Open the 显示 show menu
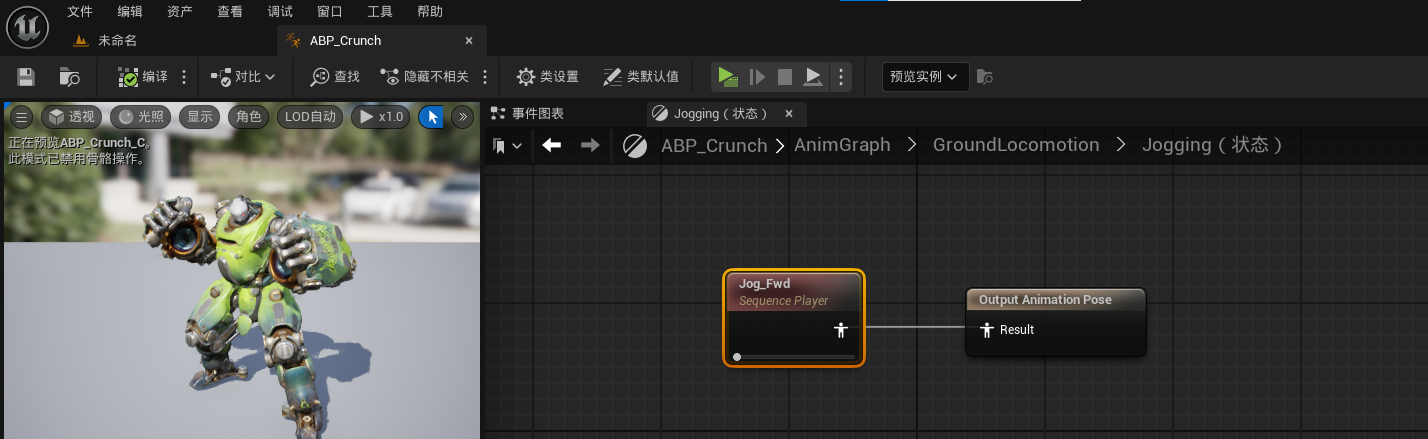1428x439 pixels. point(200,117)
